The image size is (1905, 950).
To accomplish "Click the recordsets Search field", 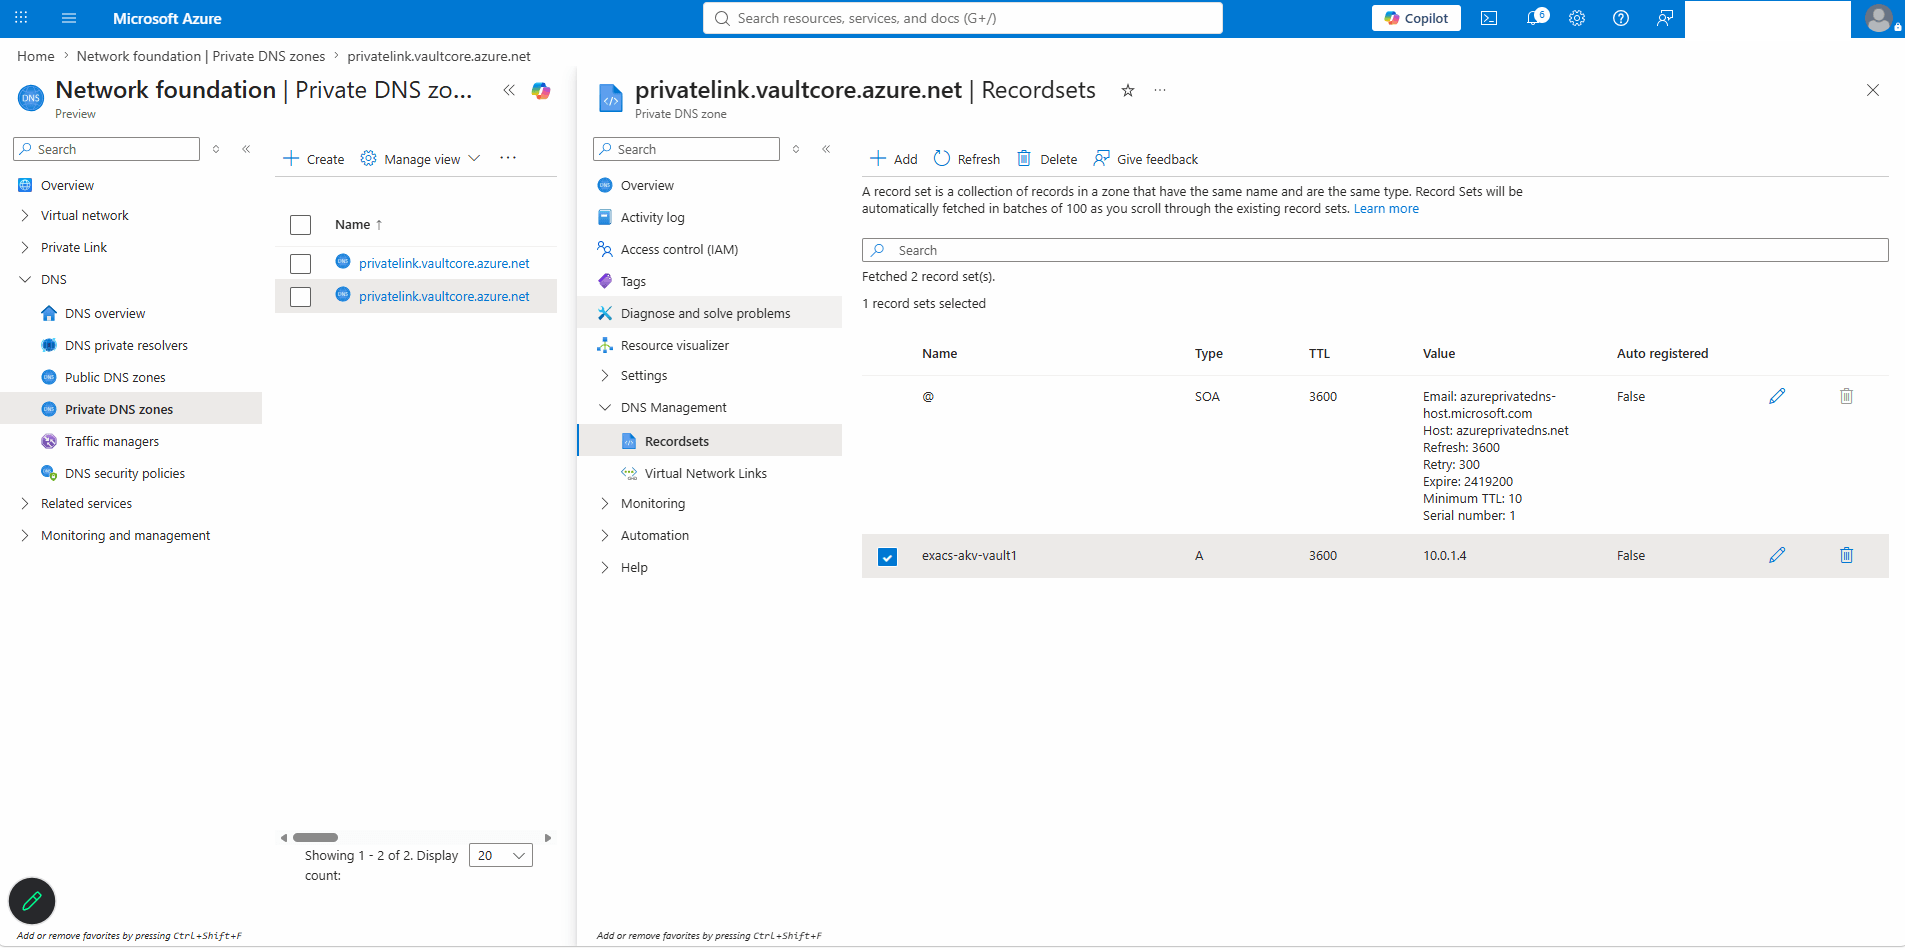I will [1375, 250].
